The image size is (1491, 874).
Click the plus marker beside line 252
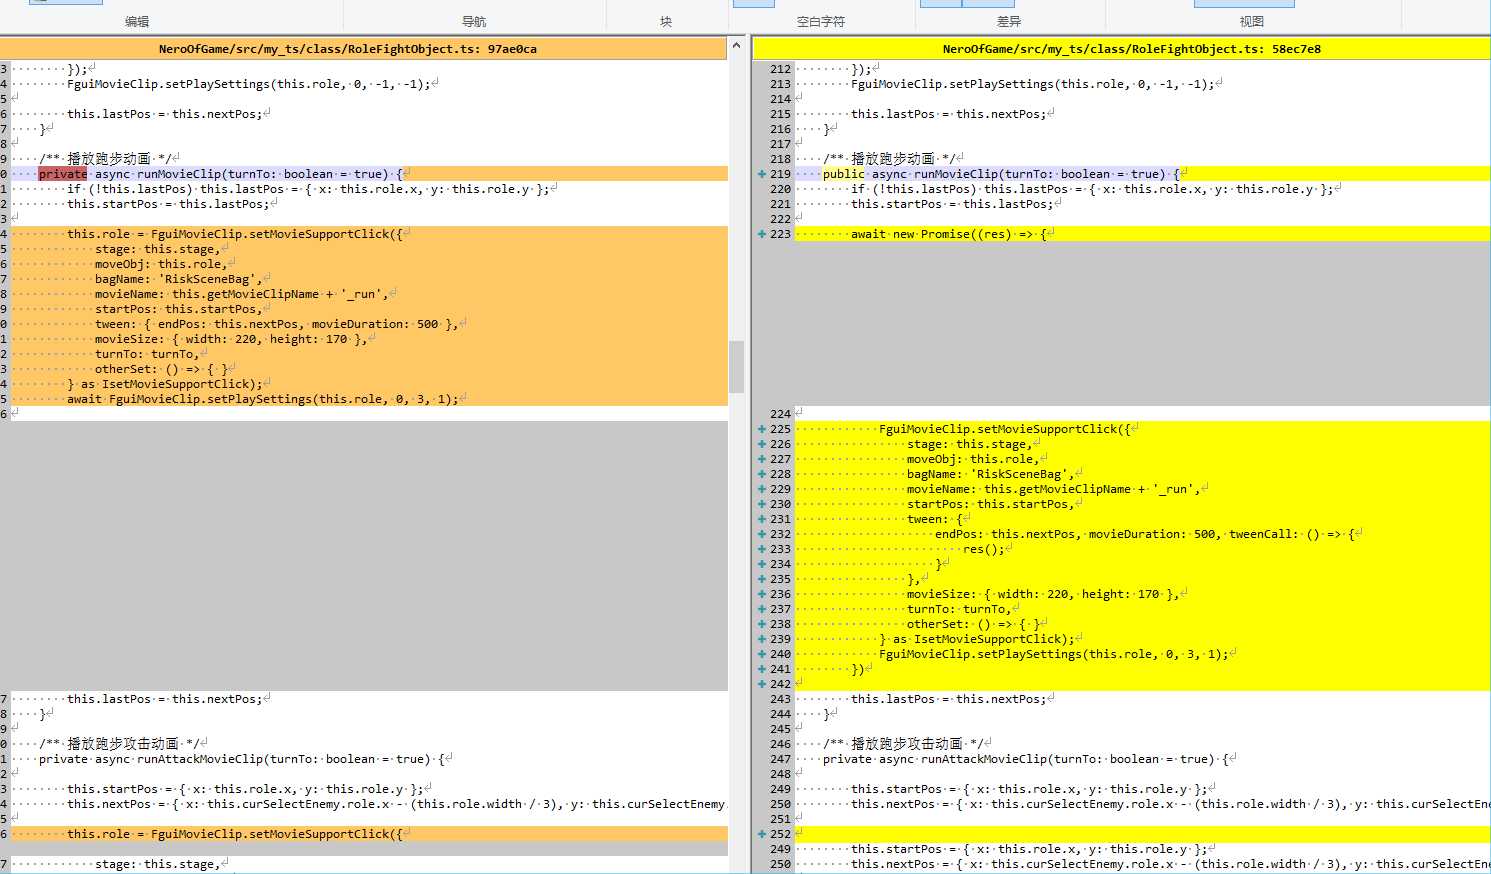click(762, 834)
